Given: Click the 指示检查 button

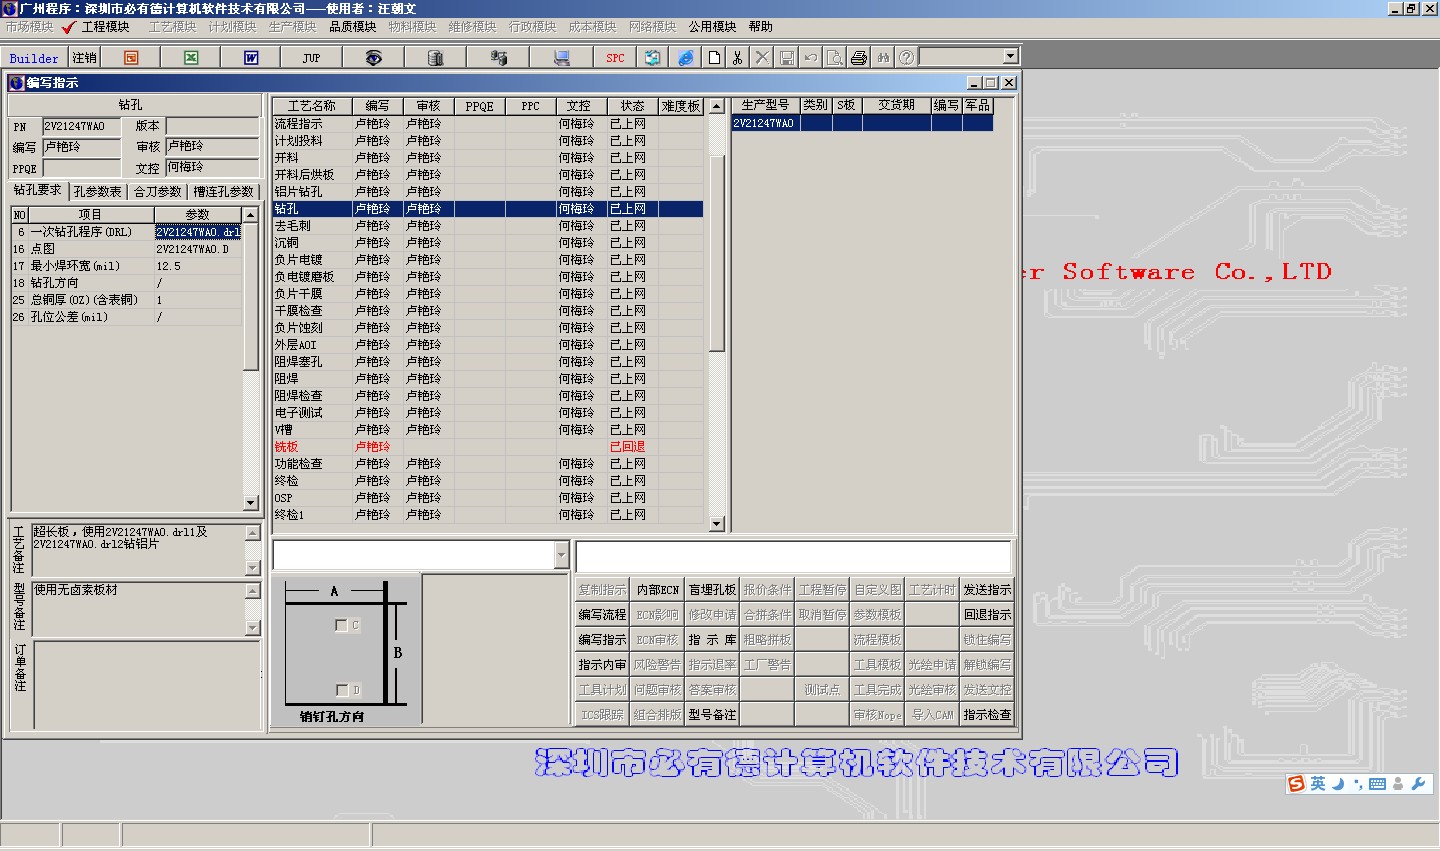Looking at the screenshot, I should 987,715.
